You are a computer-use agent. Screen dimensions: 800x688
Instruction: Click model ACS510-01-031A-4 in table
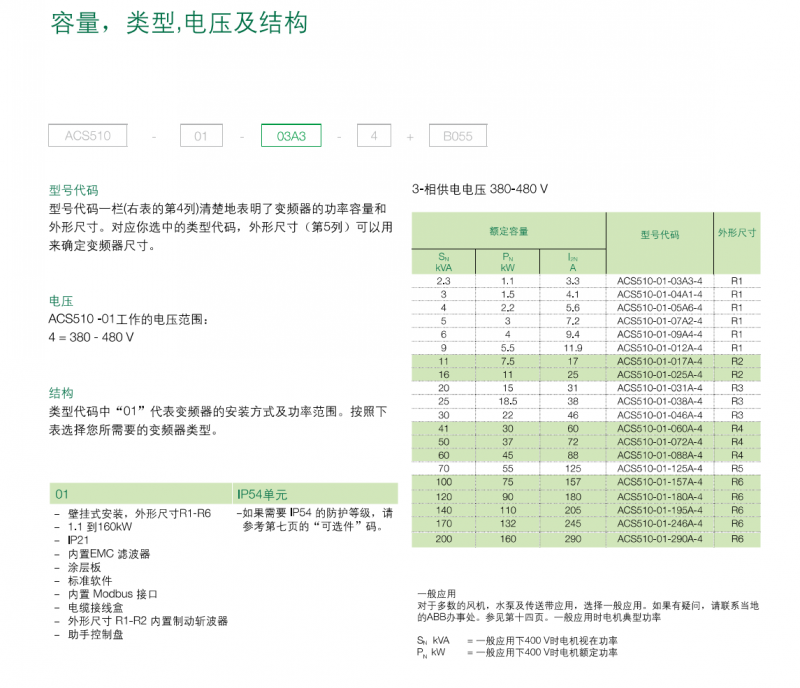pyautogui.click(x=659, y=388)
